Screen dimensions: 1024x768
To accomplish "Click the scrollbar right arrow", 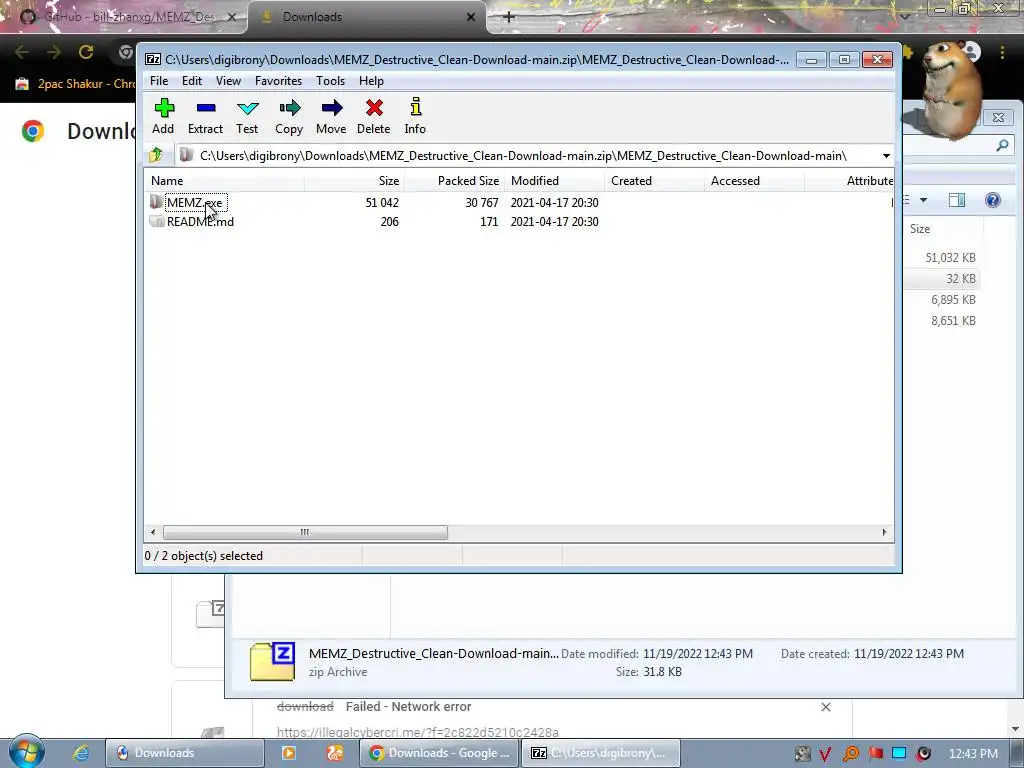I will tap(884, 532).
